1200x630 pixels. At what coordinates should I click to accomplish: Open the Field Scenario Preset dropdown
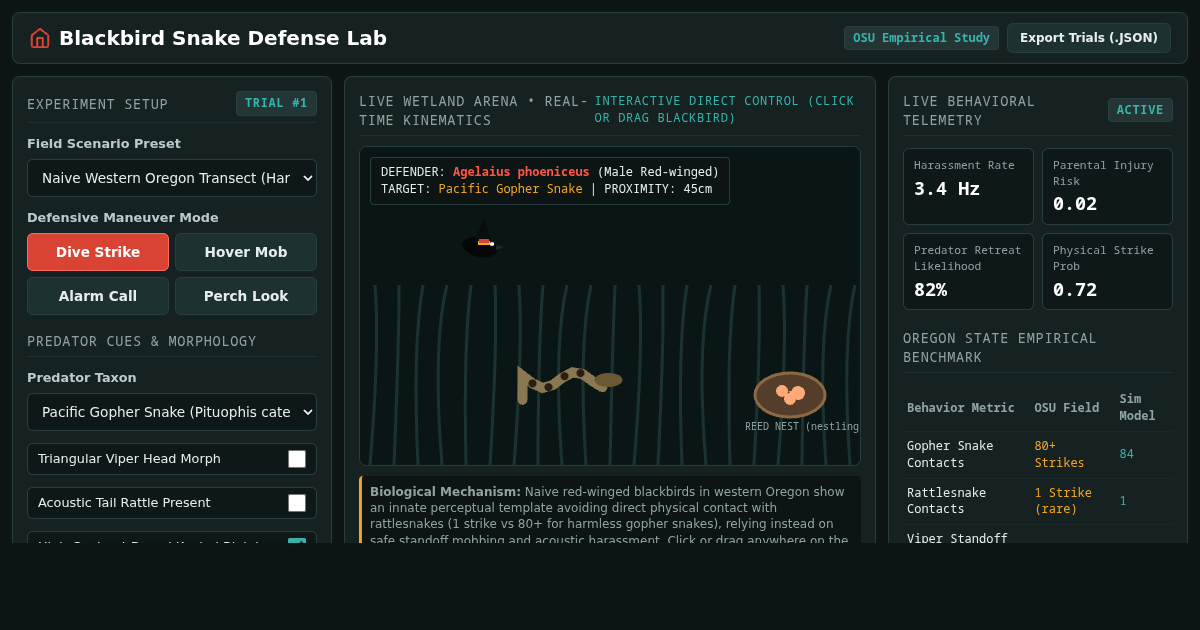pos(172,178)
